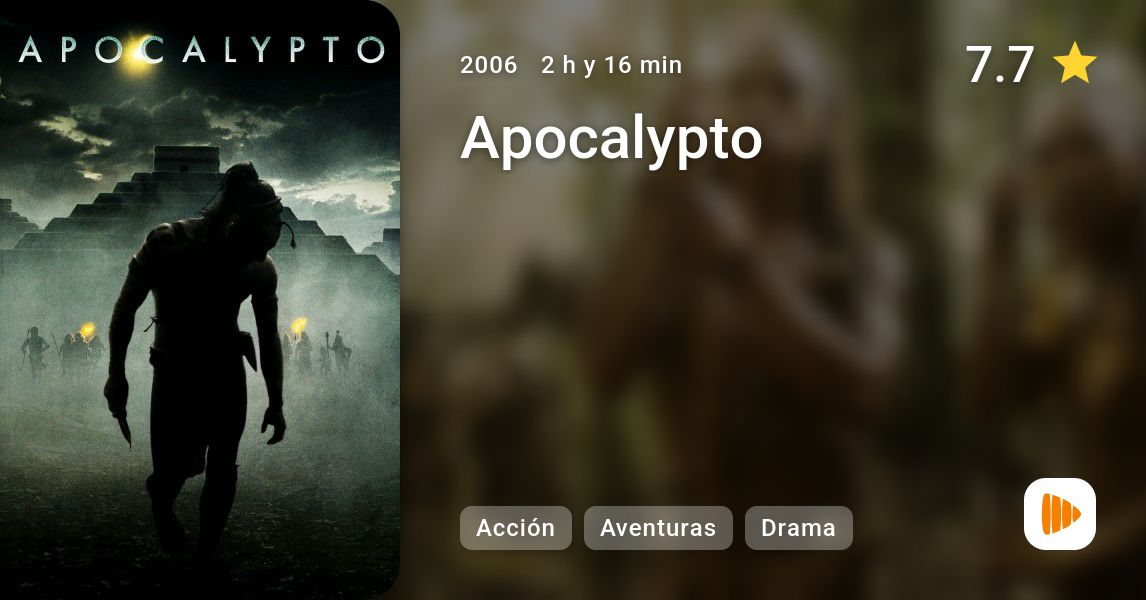1146x600 pixels.
Task: Open the Aventuras genre tag
Action: point(658,528)
